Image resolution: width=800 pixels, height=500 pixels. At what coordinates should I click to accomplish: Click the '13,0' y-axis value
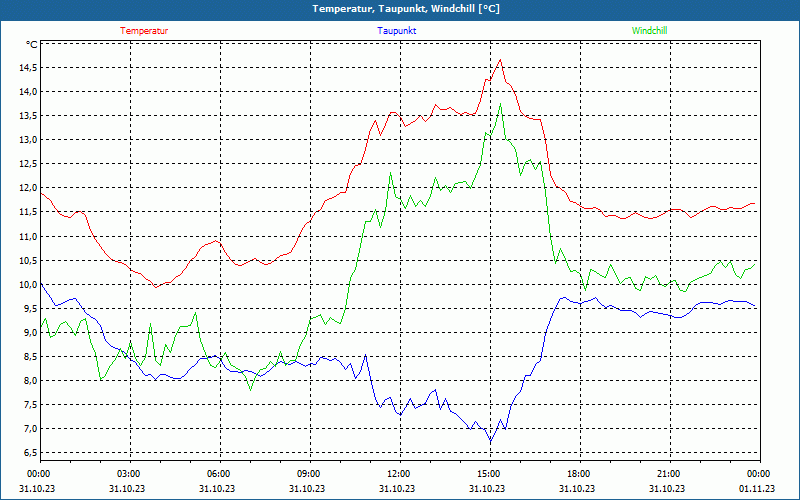[29, 140]
